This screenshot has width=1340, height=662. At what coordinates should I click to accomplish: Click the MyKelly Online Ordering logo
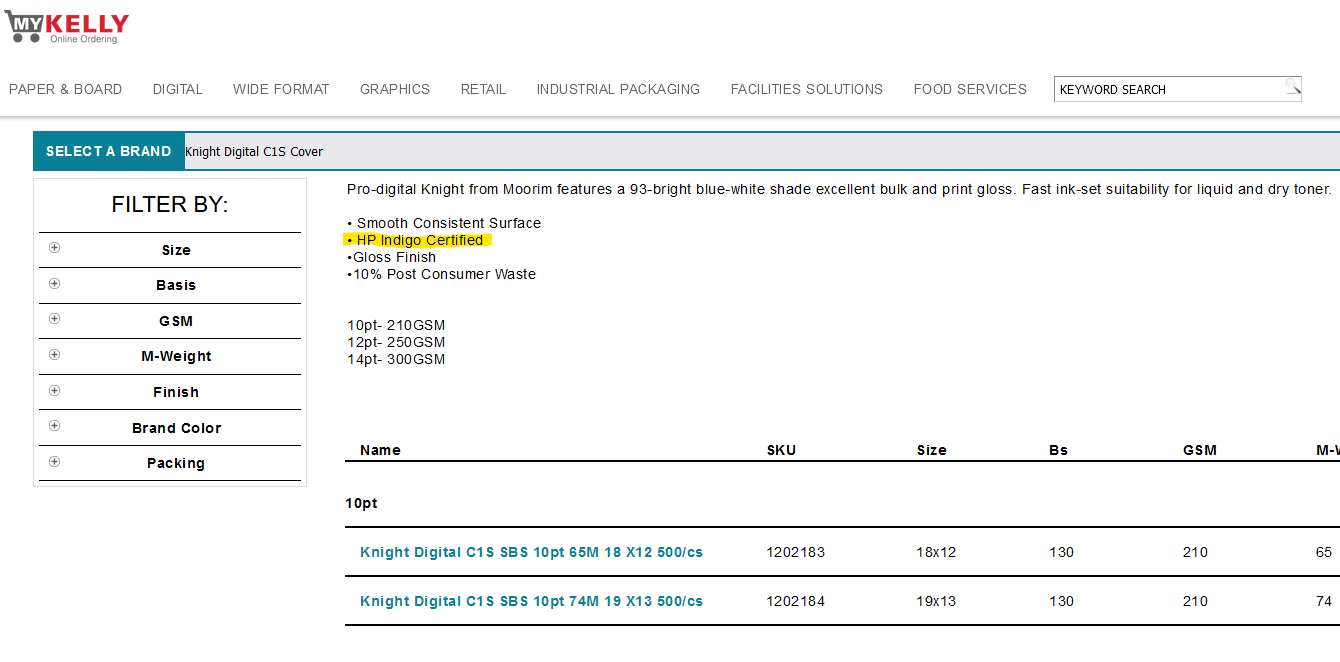[67, 27]
